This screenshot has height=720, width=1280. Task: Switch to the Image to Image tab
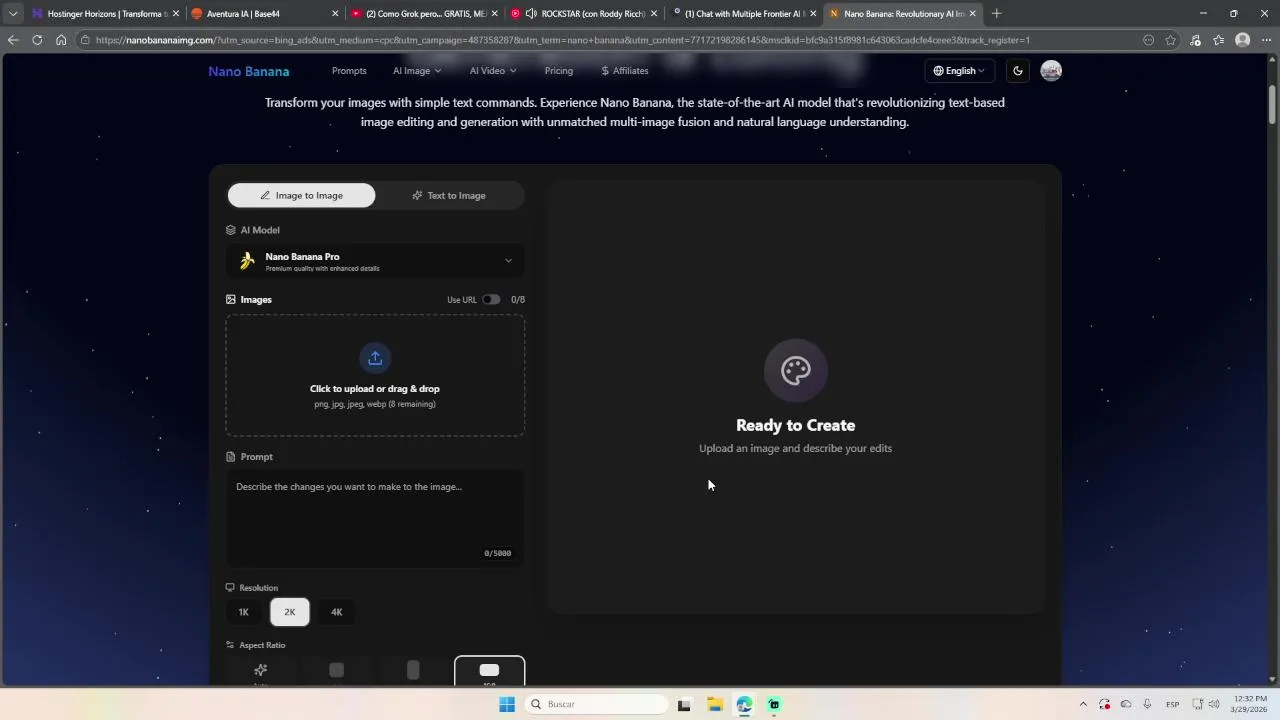(x=302, y=196)
